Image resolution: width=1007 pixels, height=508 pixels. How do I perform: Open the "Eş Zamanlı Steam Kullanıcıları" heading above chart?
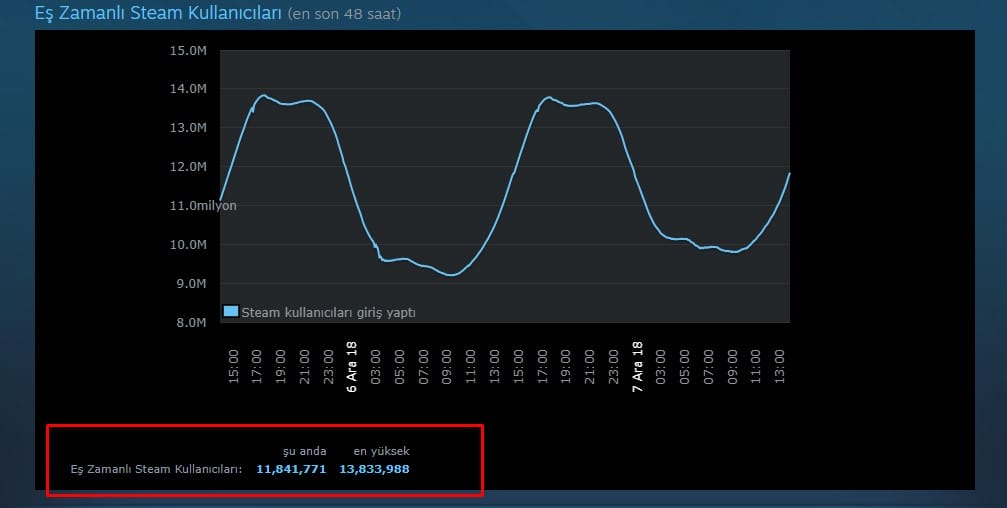158,14
